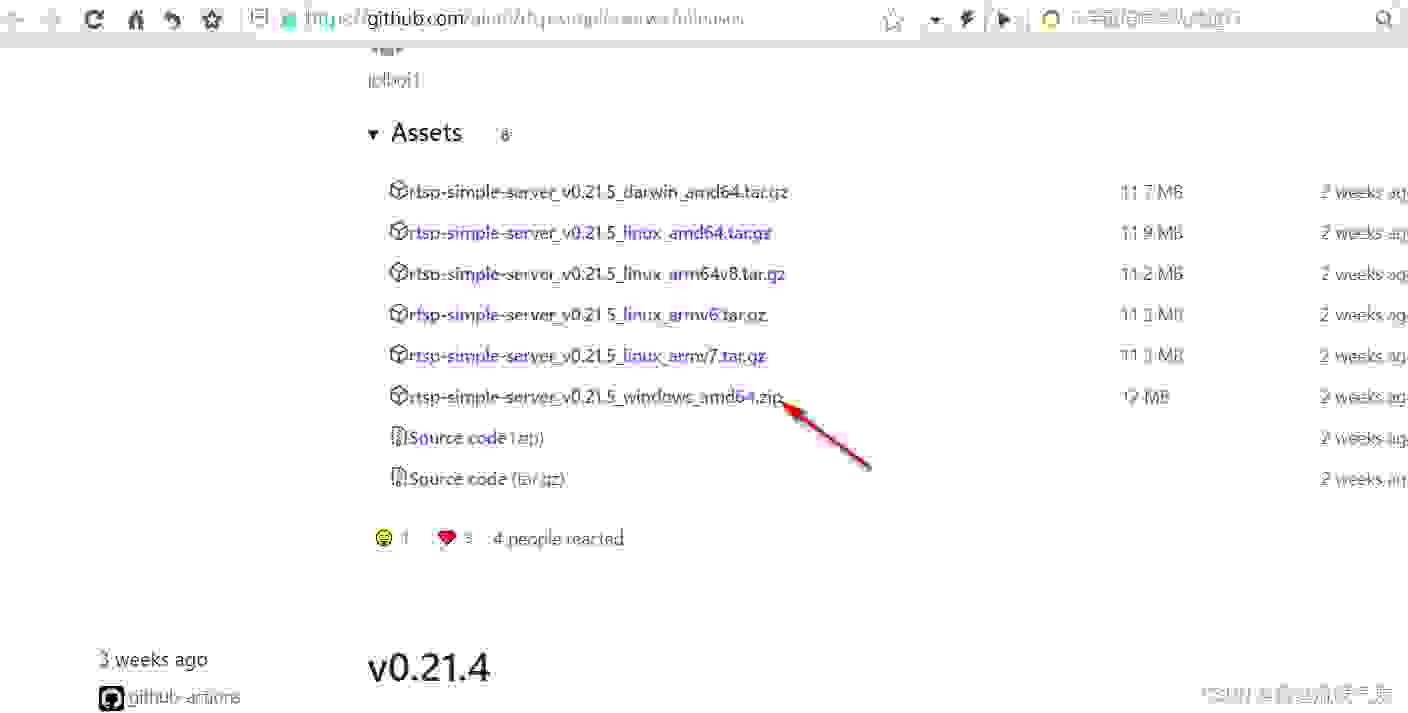The width and height of the screenshot is (1408, 713).
Task: Bookmark this page with the address bar star
Action: click(893, 20)
